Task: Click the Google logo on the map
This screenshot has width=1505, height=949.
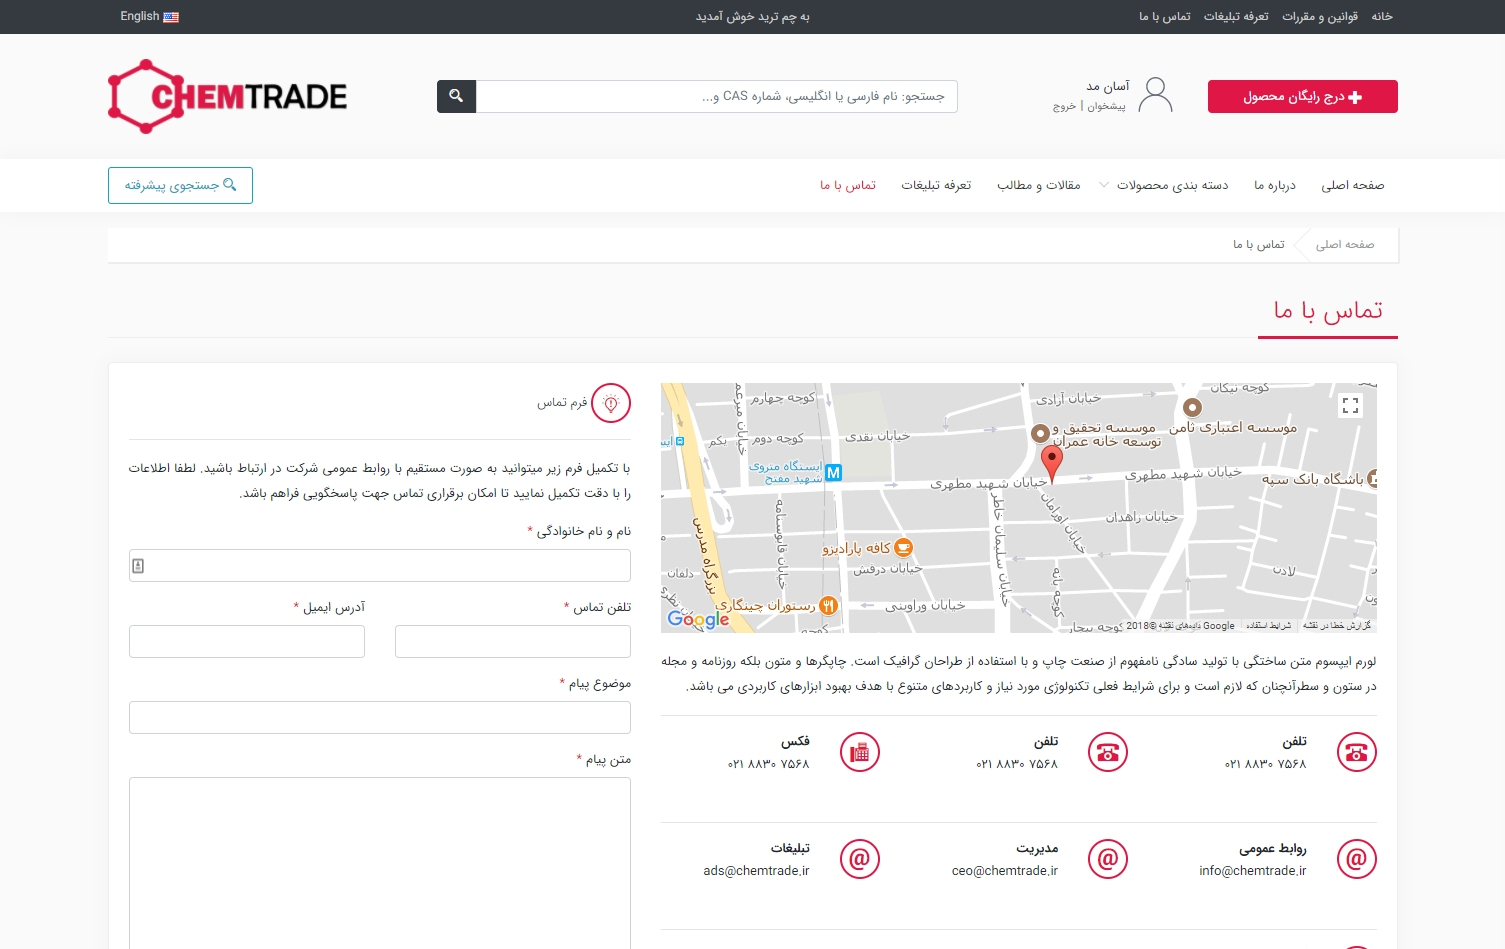Action: pyautogui.click(x=698, y=619)
